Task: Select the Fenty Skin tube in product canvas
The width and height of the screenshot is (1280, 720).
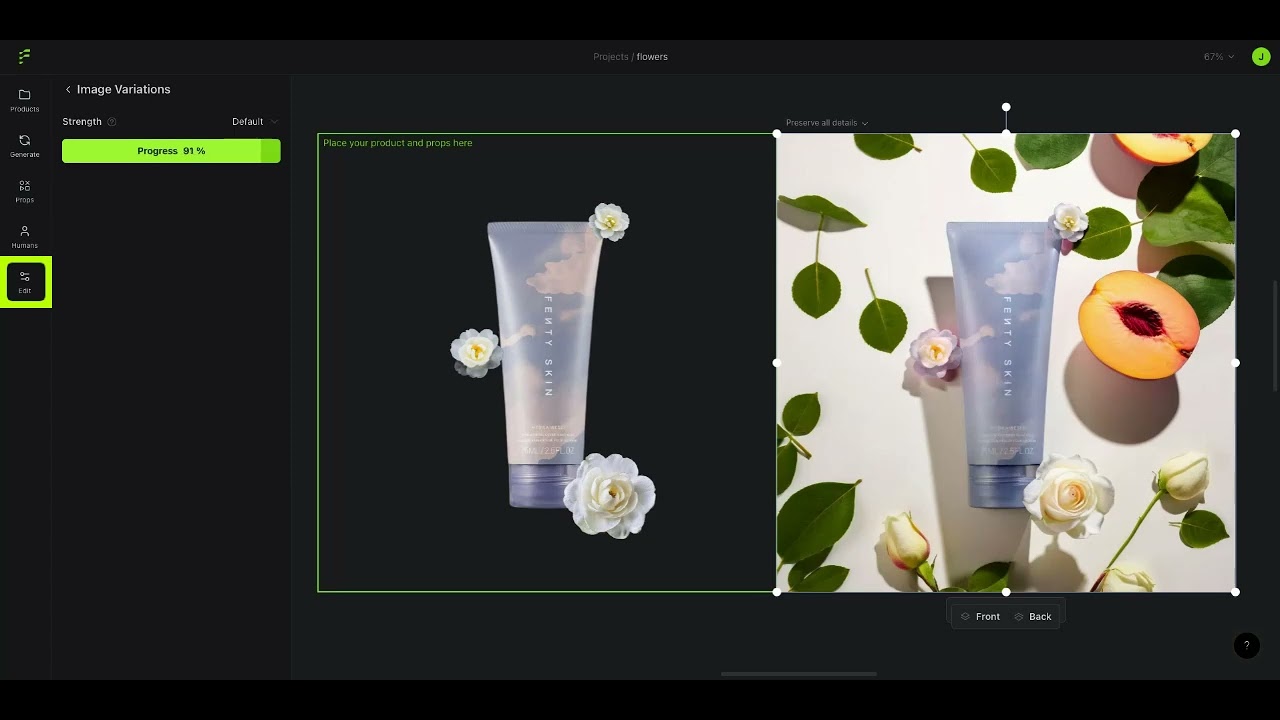Action: (545, 365)
